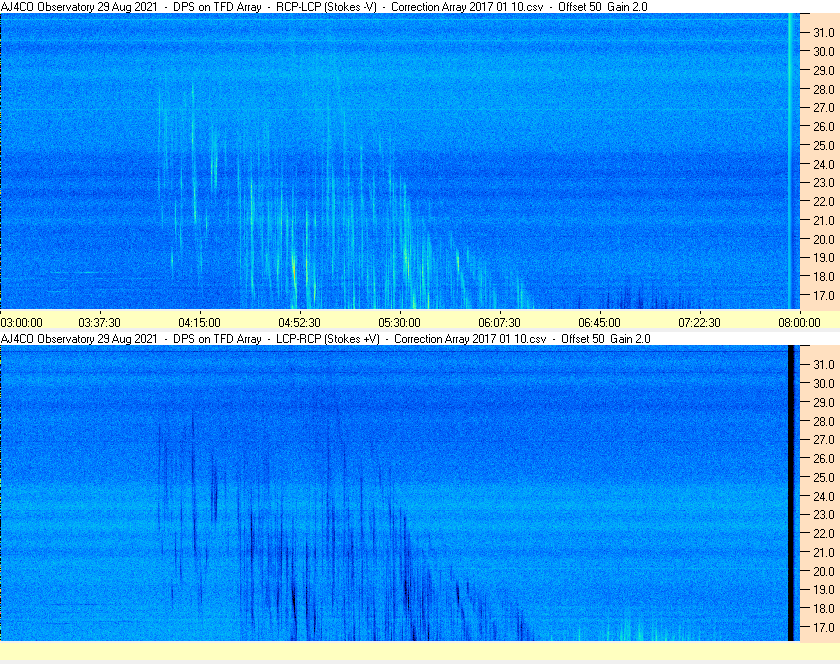The image size is (840, 664).
Task: Click the 03:37:30 time axis label
Action: pyautogui.click(x=100, y=323)
